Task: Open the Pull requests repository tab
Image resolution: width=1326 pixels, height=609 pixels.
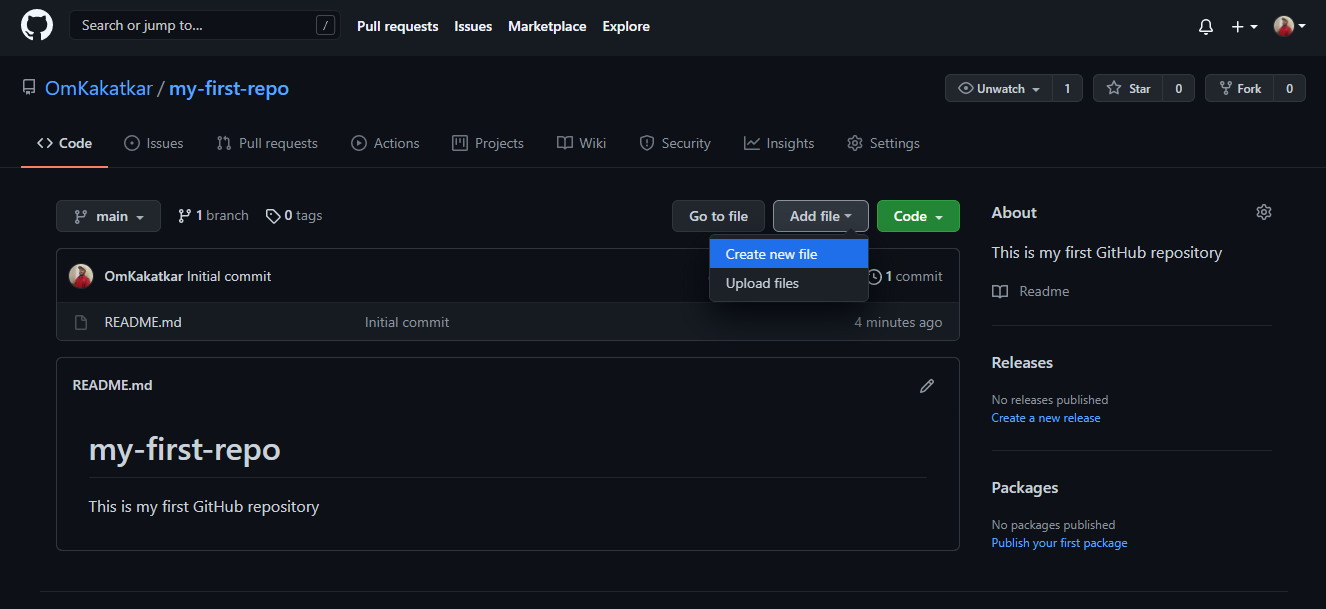Action: click(267, 143)
